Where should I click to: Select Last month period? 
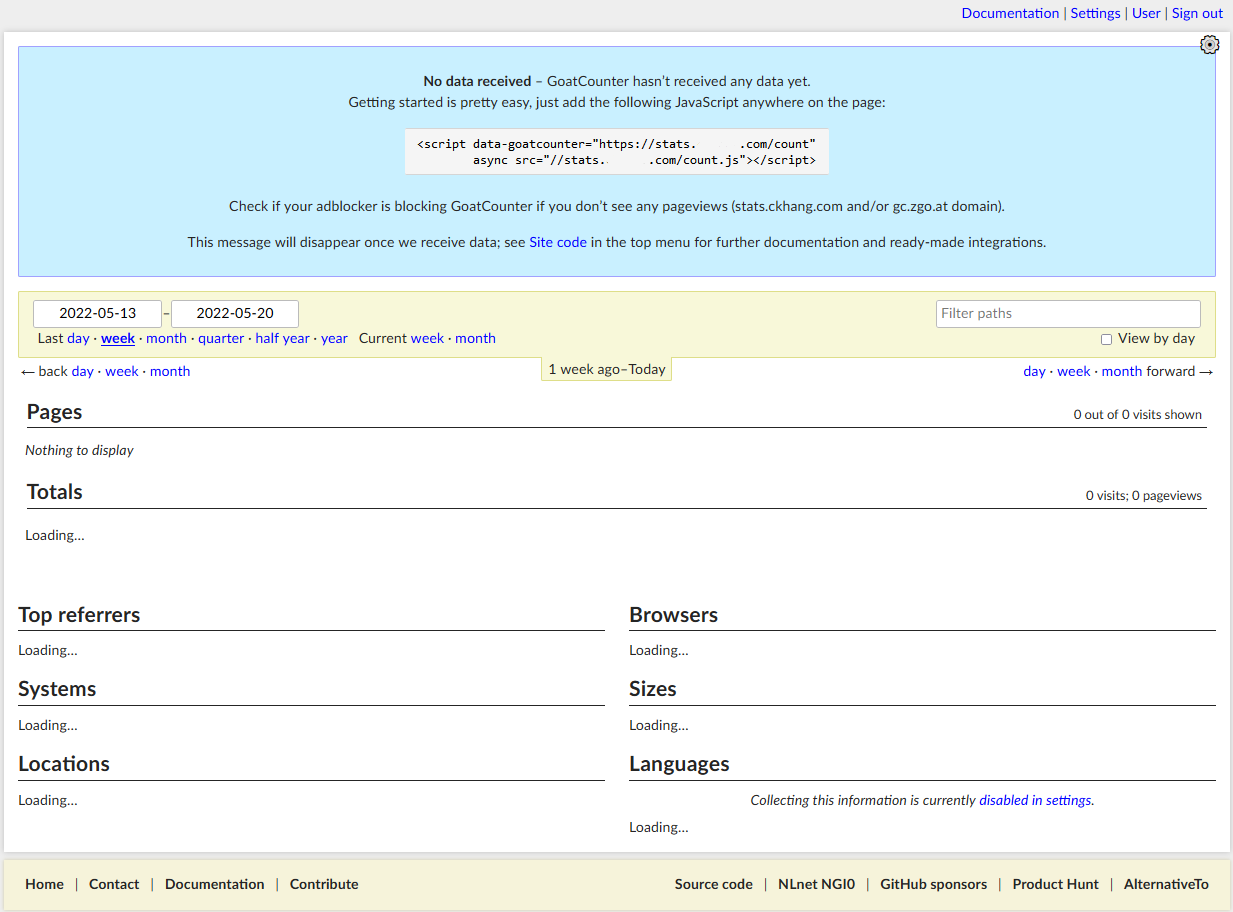(166, 338)
